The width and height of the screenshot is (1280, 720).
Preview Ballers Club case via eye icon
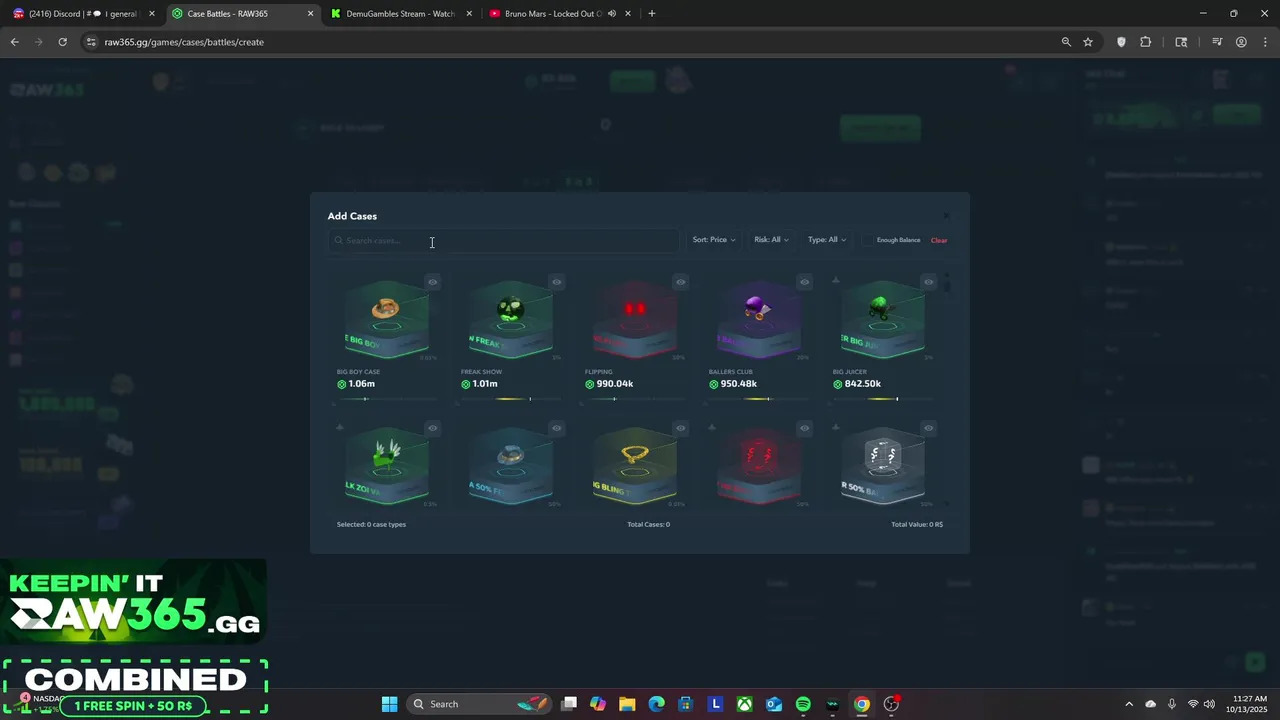pos(805,282)
